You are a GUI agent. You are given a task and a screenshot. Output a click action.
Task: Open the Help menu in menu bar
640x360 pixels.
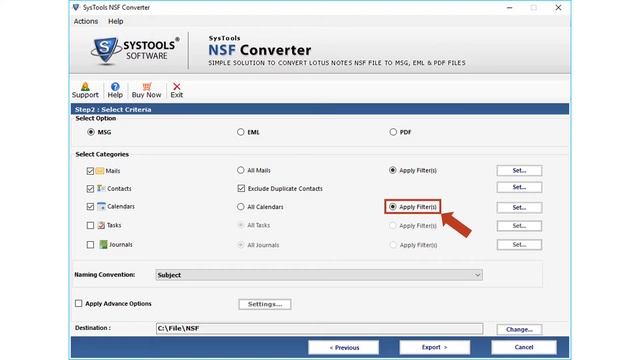tap(116, 21)
